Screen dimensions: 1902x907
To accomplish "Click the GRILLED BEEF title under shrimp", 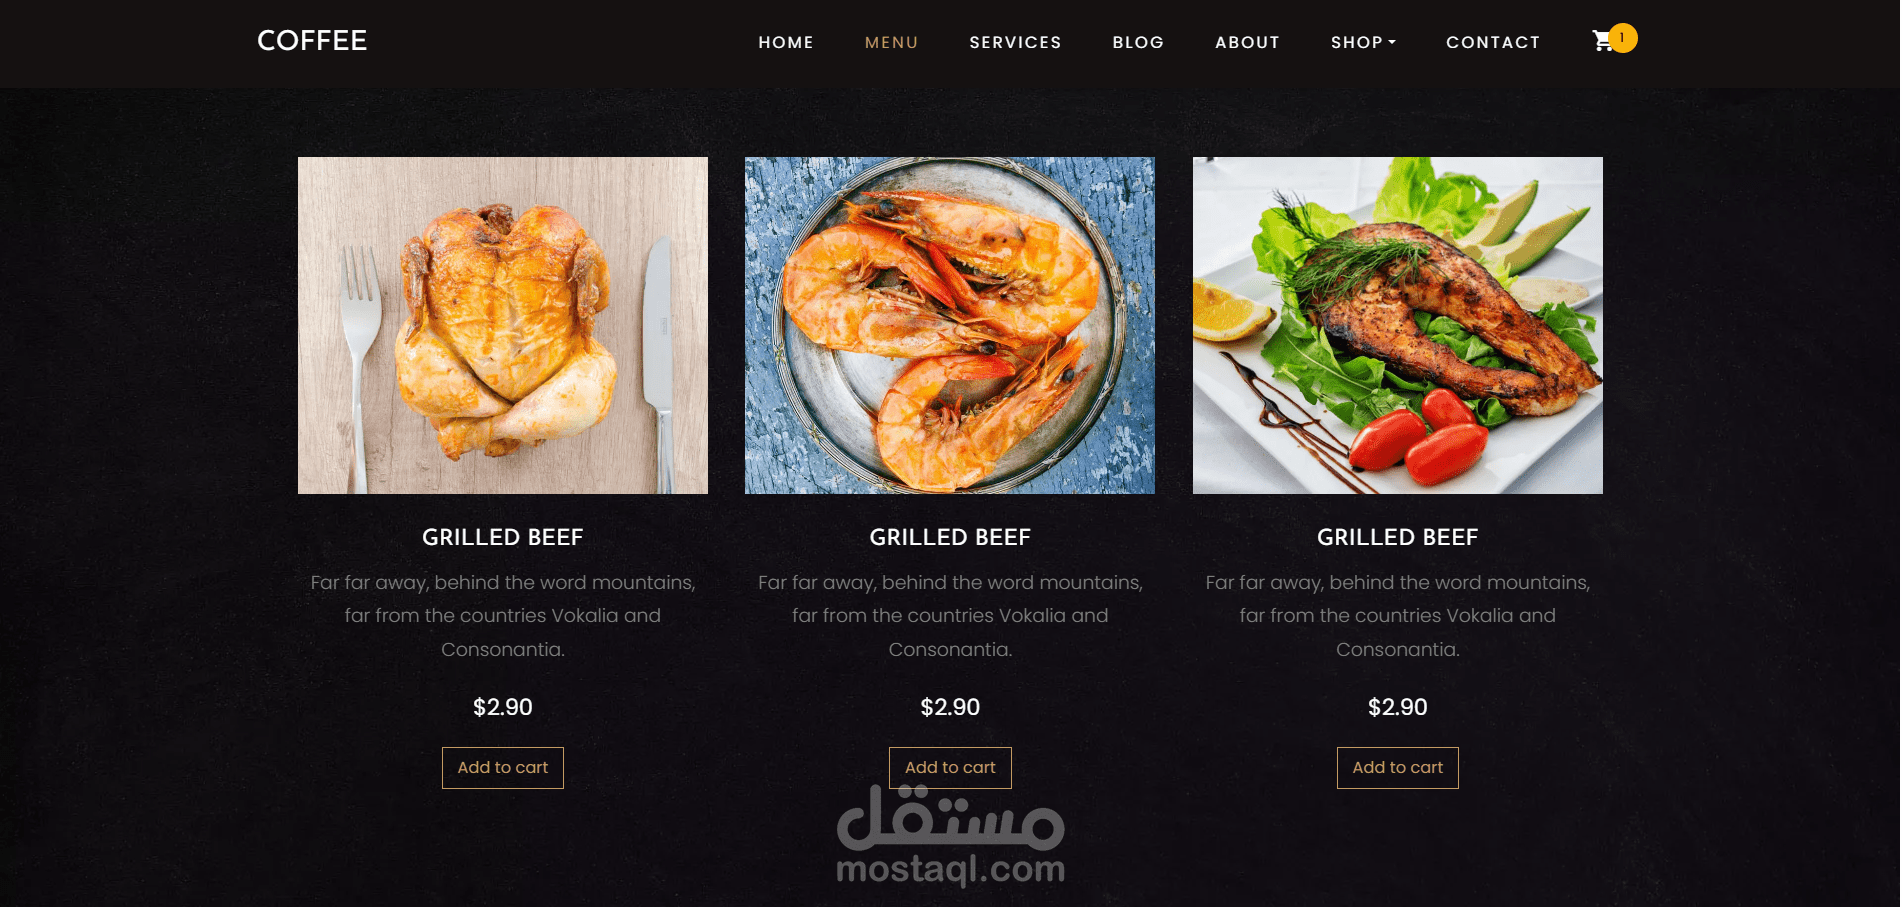I will [x=950, y=537].
